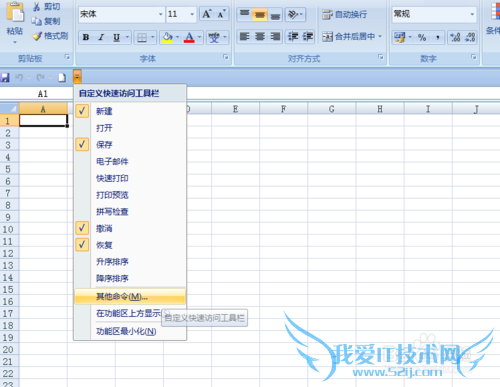Image resolution: width=500 pixels, height=387 pixels.
Task: Align text to top of cell
Action: point(245,14)
